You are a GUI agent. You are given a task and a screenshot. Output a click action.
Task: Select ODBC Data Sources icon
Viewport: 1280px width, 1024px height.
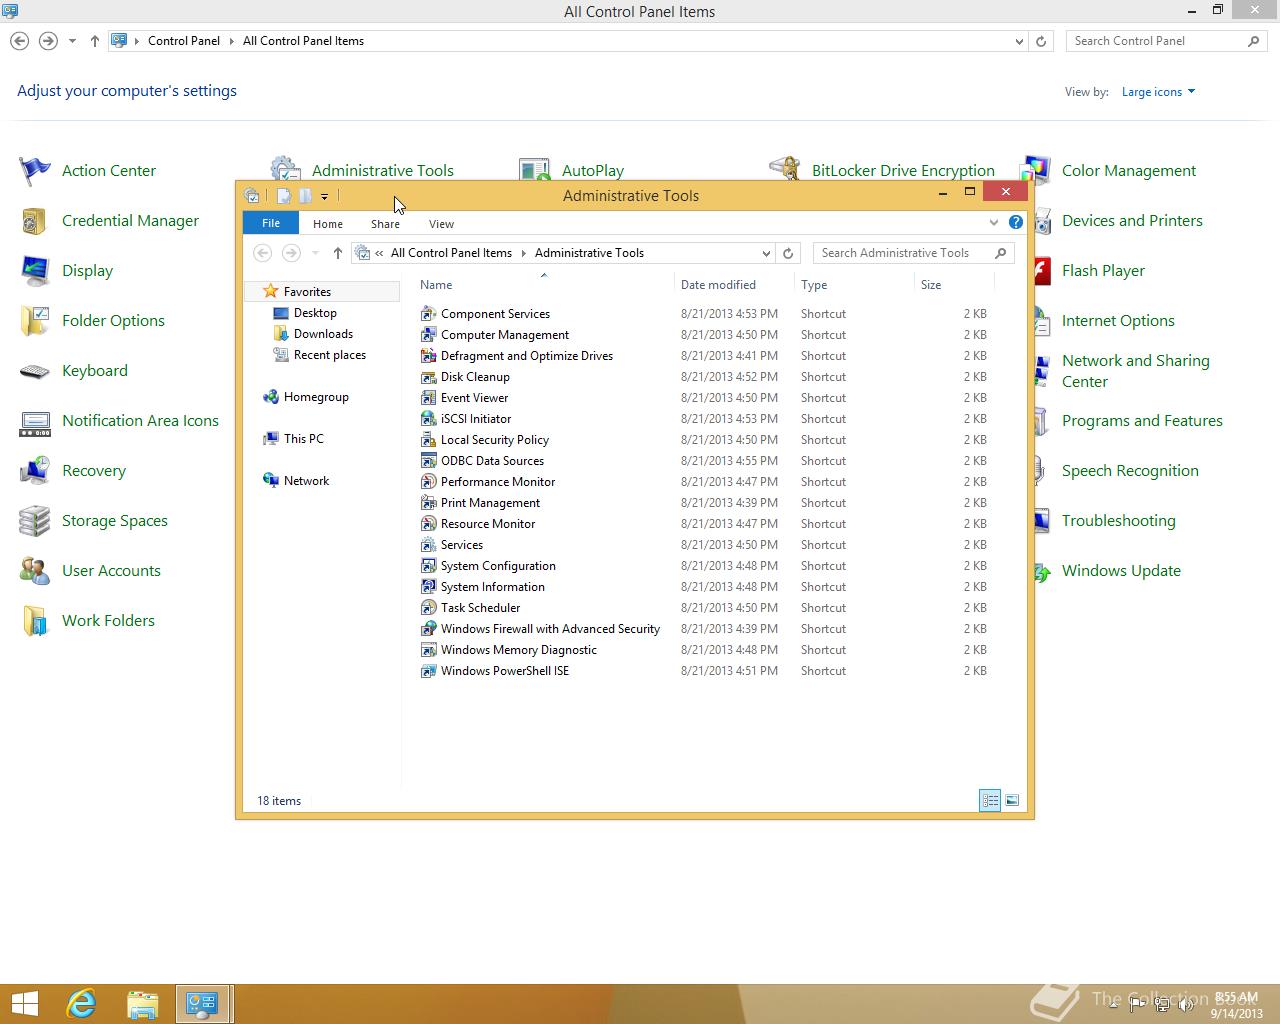click(x=428, y=461)
